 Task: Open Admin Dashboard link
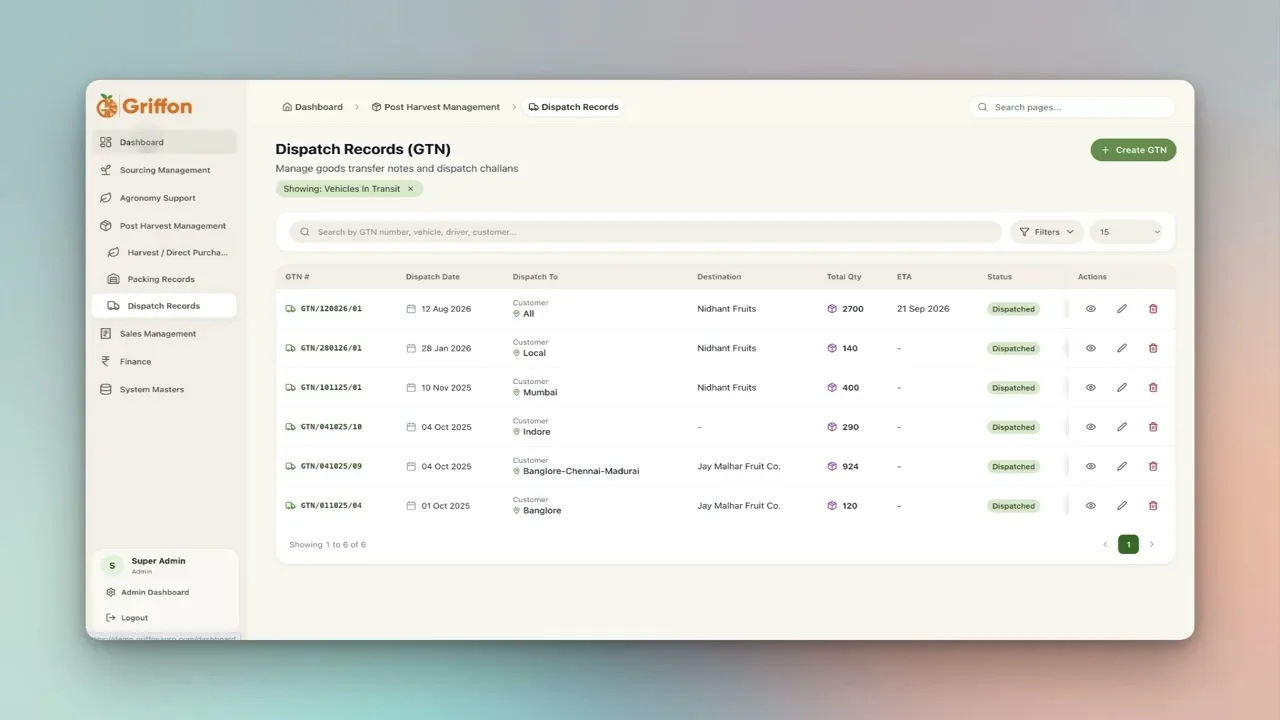148,592
